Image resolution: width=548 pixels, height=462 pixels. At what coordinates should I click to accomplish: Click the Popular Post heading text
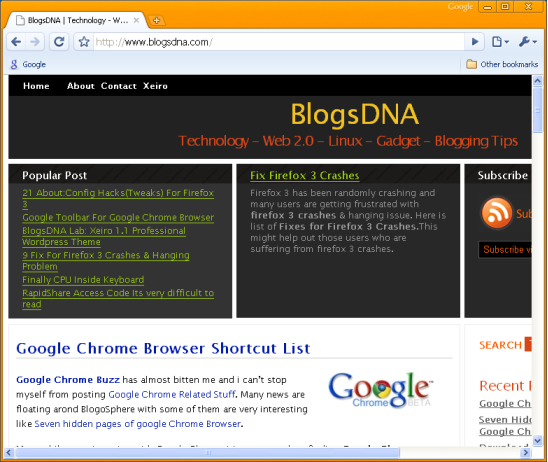[55, 175]
